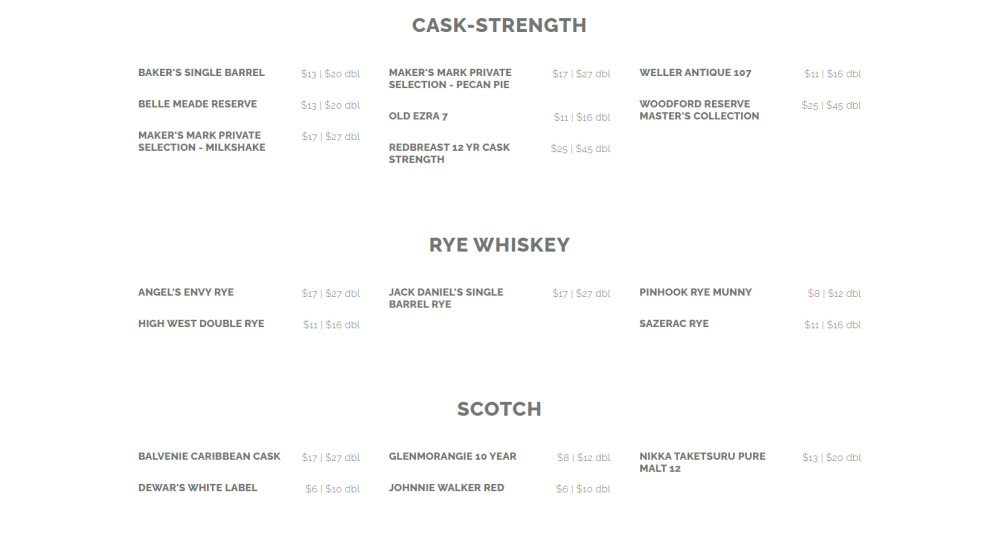Select Balvenie Caribbean Cask item
1000x534 pixels.
point(209,457)
